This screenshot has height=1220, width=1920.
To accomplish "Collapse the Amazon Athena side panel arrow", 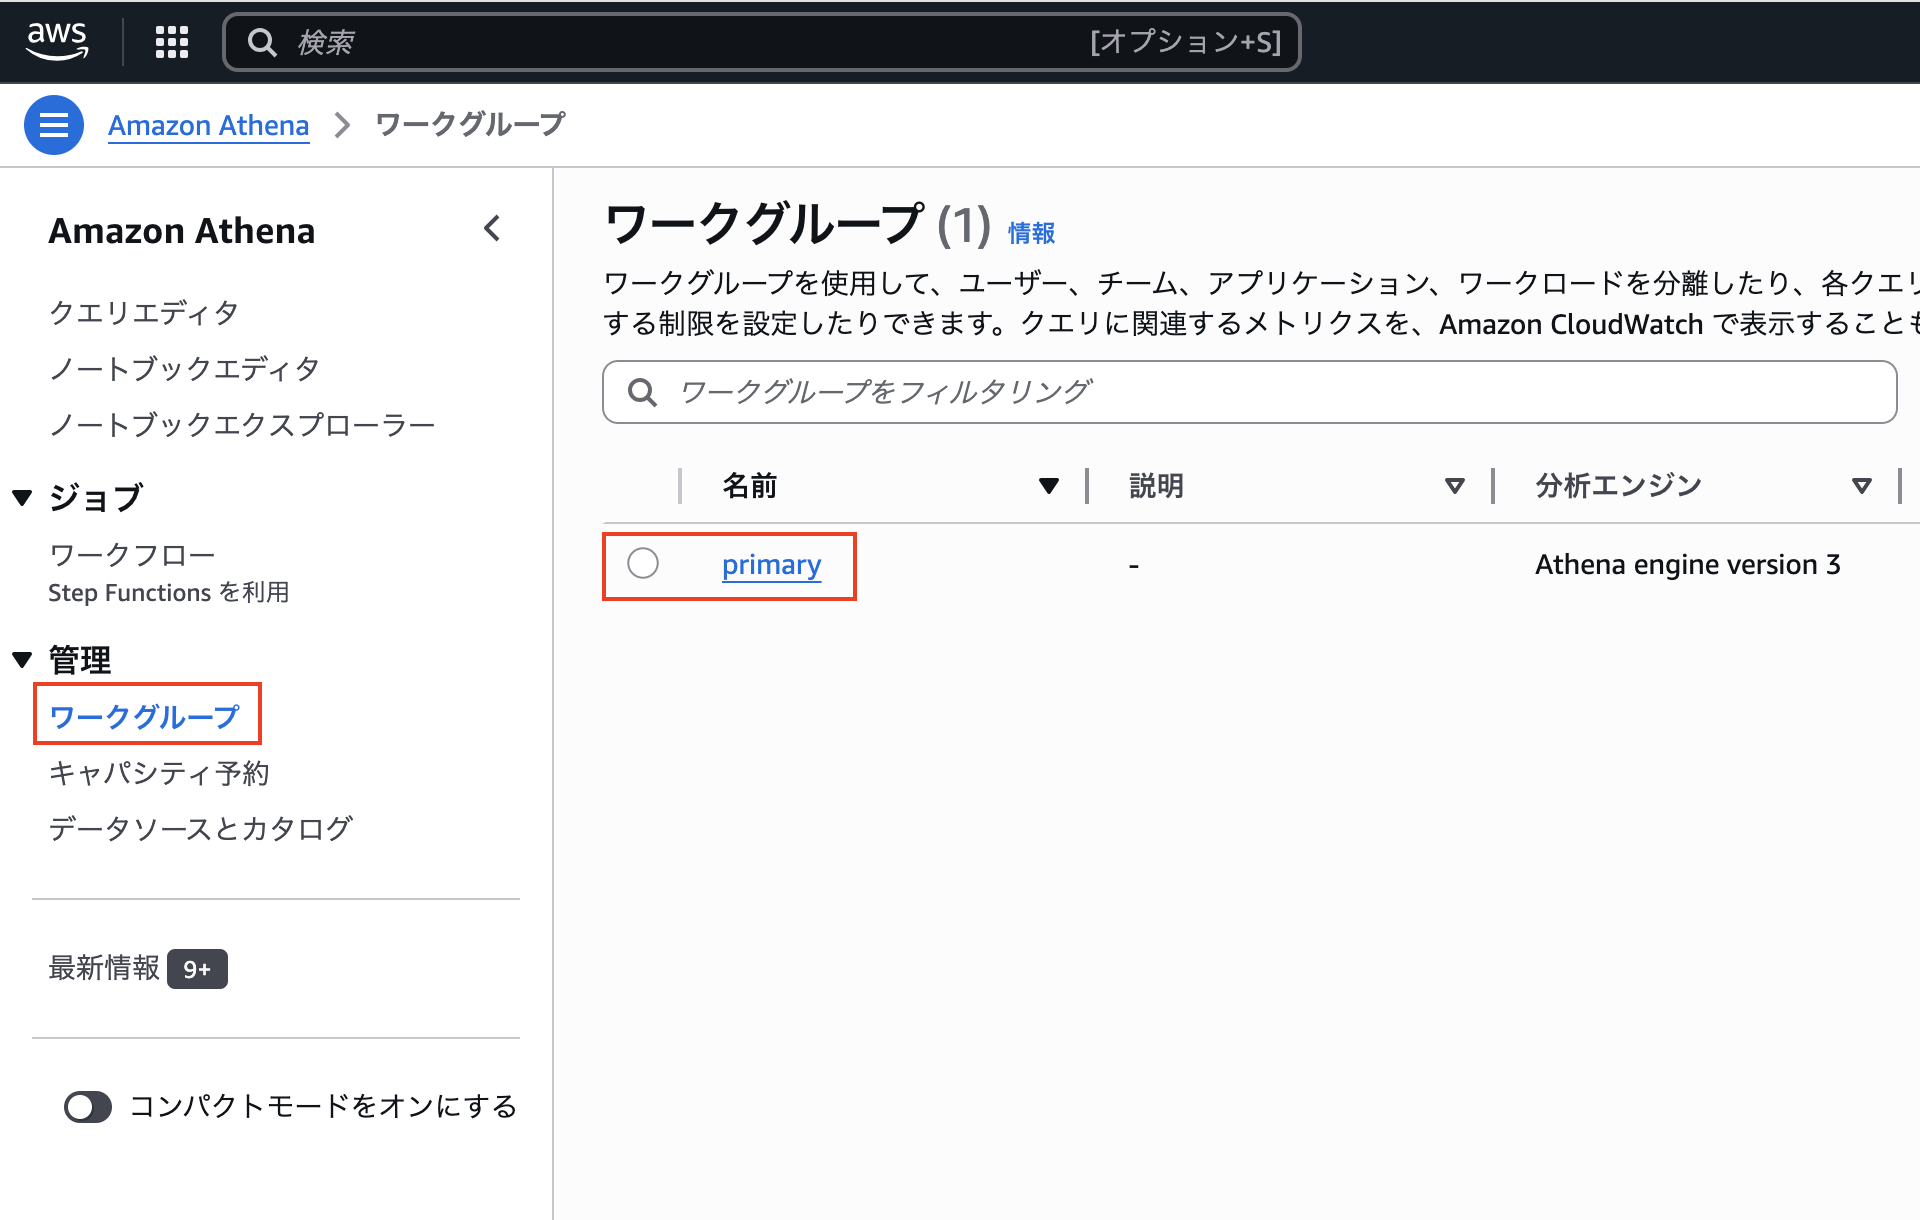I will pos(492,229).
